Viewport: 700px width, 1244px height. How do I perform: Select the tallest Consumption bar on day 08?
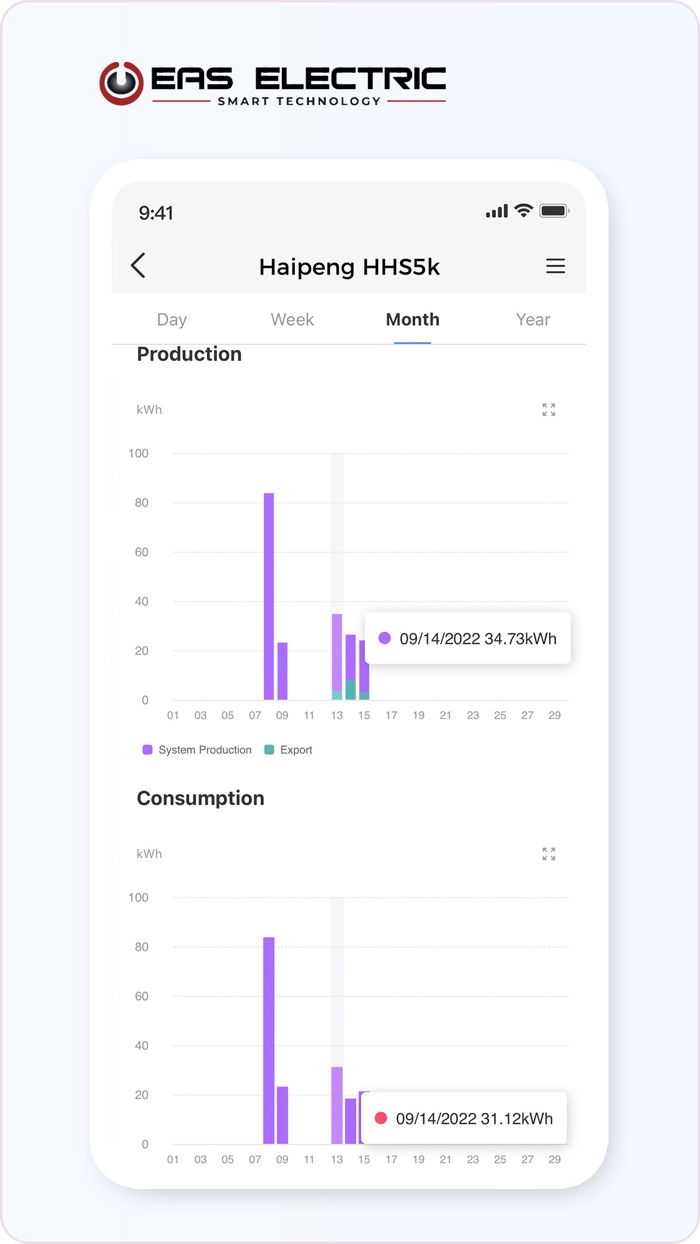(269, 1040)
